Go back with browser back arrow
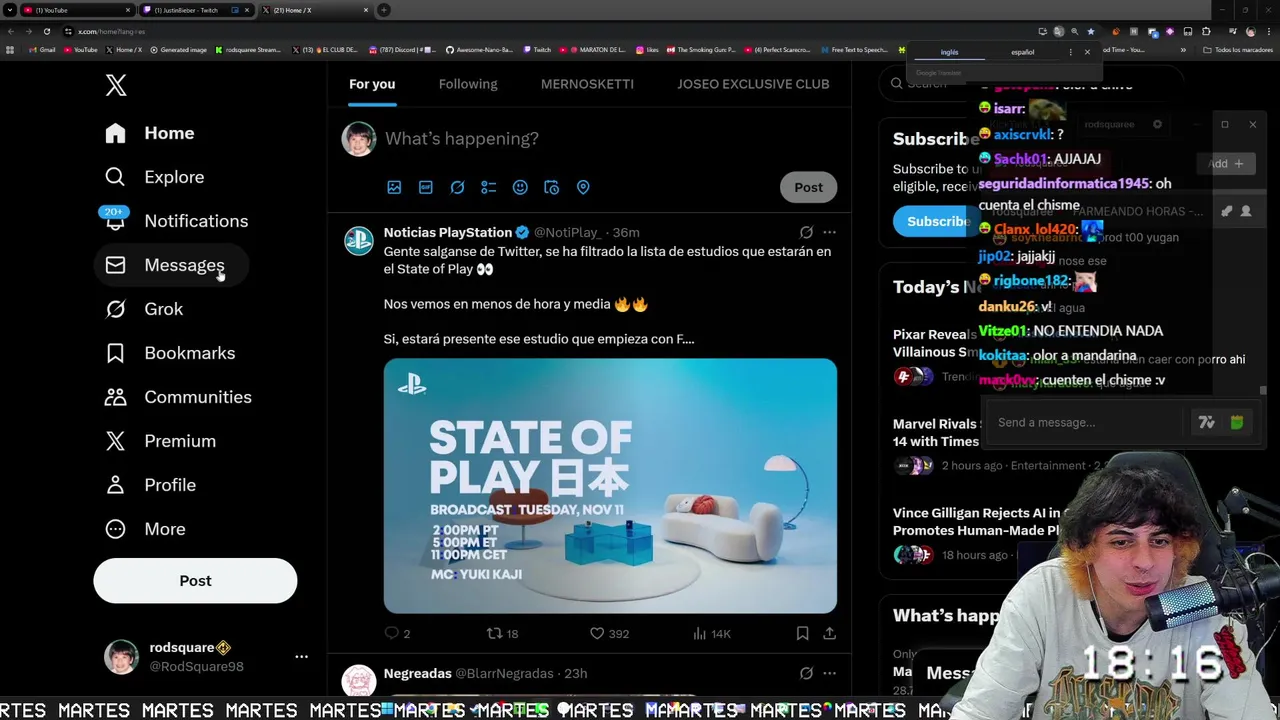The width and height of the screenshot is (1280, 720). coord(10,31)
